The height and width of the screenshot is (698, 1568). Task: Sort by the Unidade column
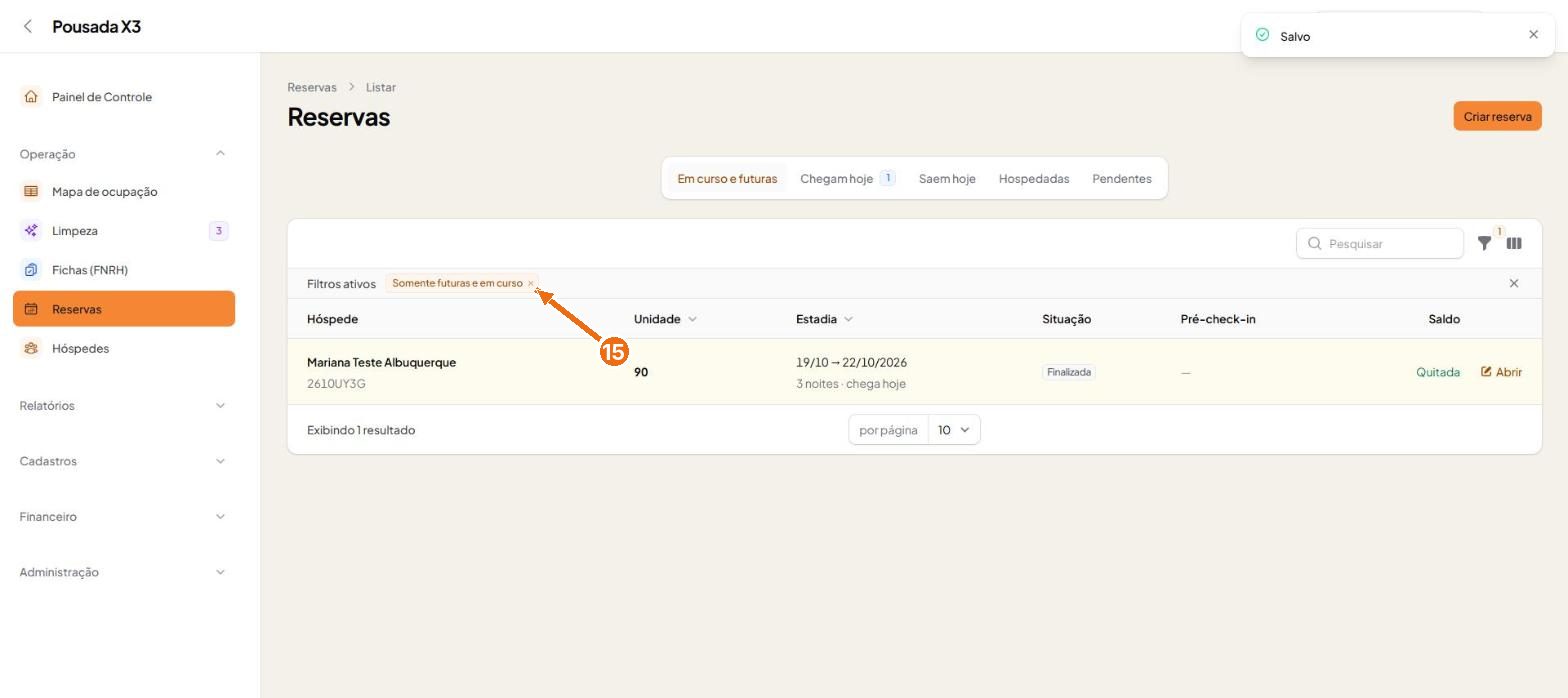[x=665, y=319]
